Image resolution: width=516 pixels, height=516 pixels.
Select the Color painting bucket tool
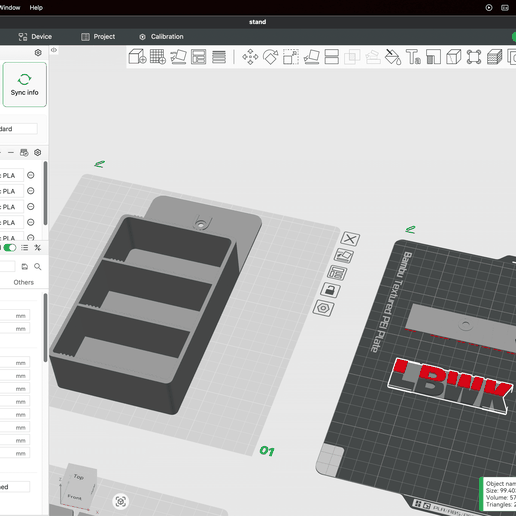(393, 57)
